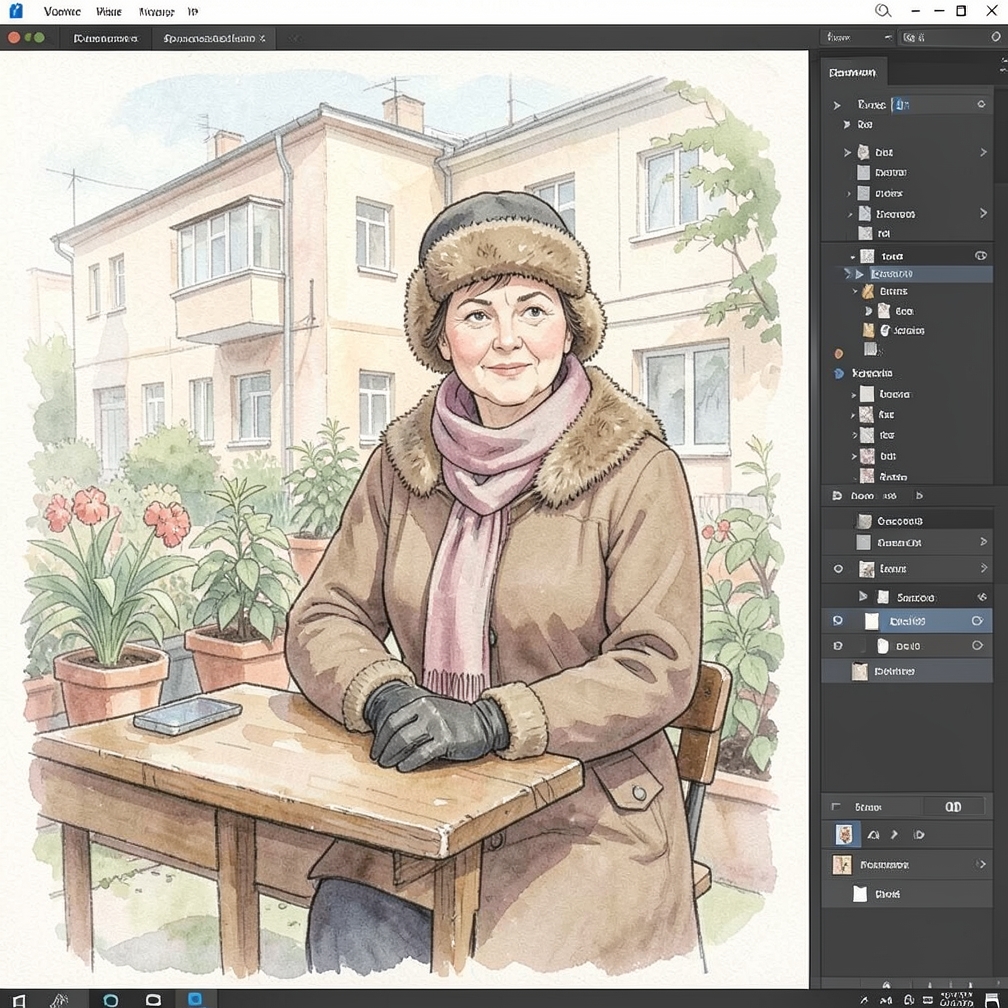This screenshot has height=1008, width=1008.
Task: Click the circle ending the row below the selected layer
Action: coord(977,645)
